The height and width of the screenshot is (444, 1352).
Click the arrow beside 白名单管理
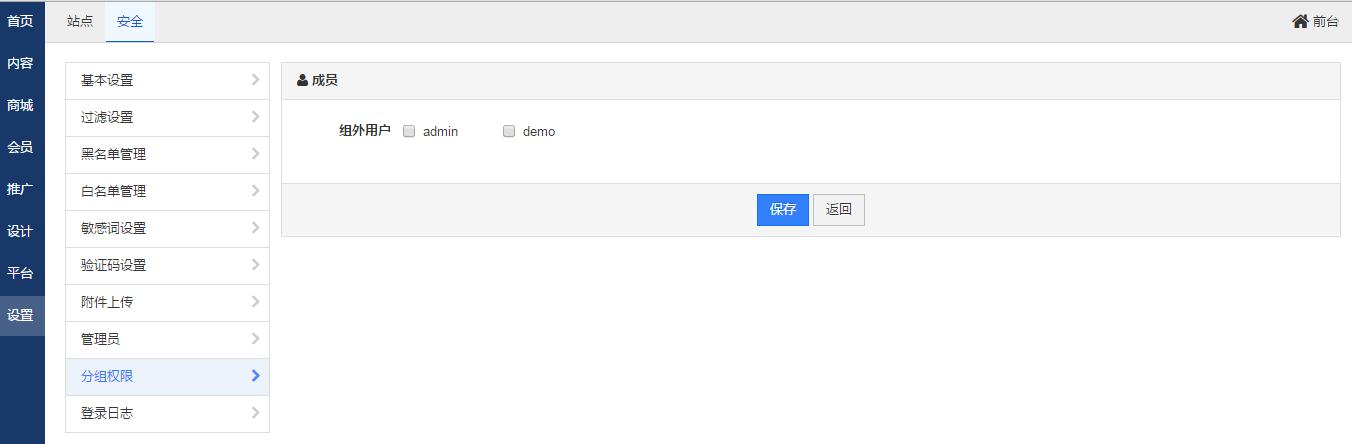[256, 191]
